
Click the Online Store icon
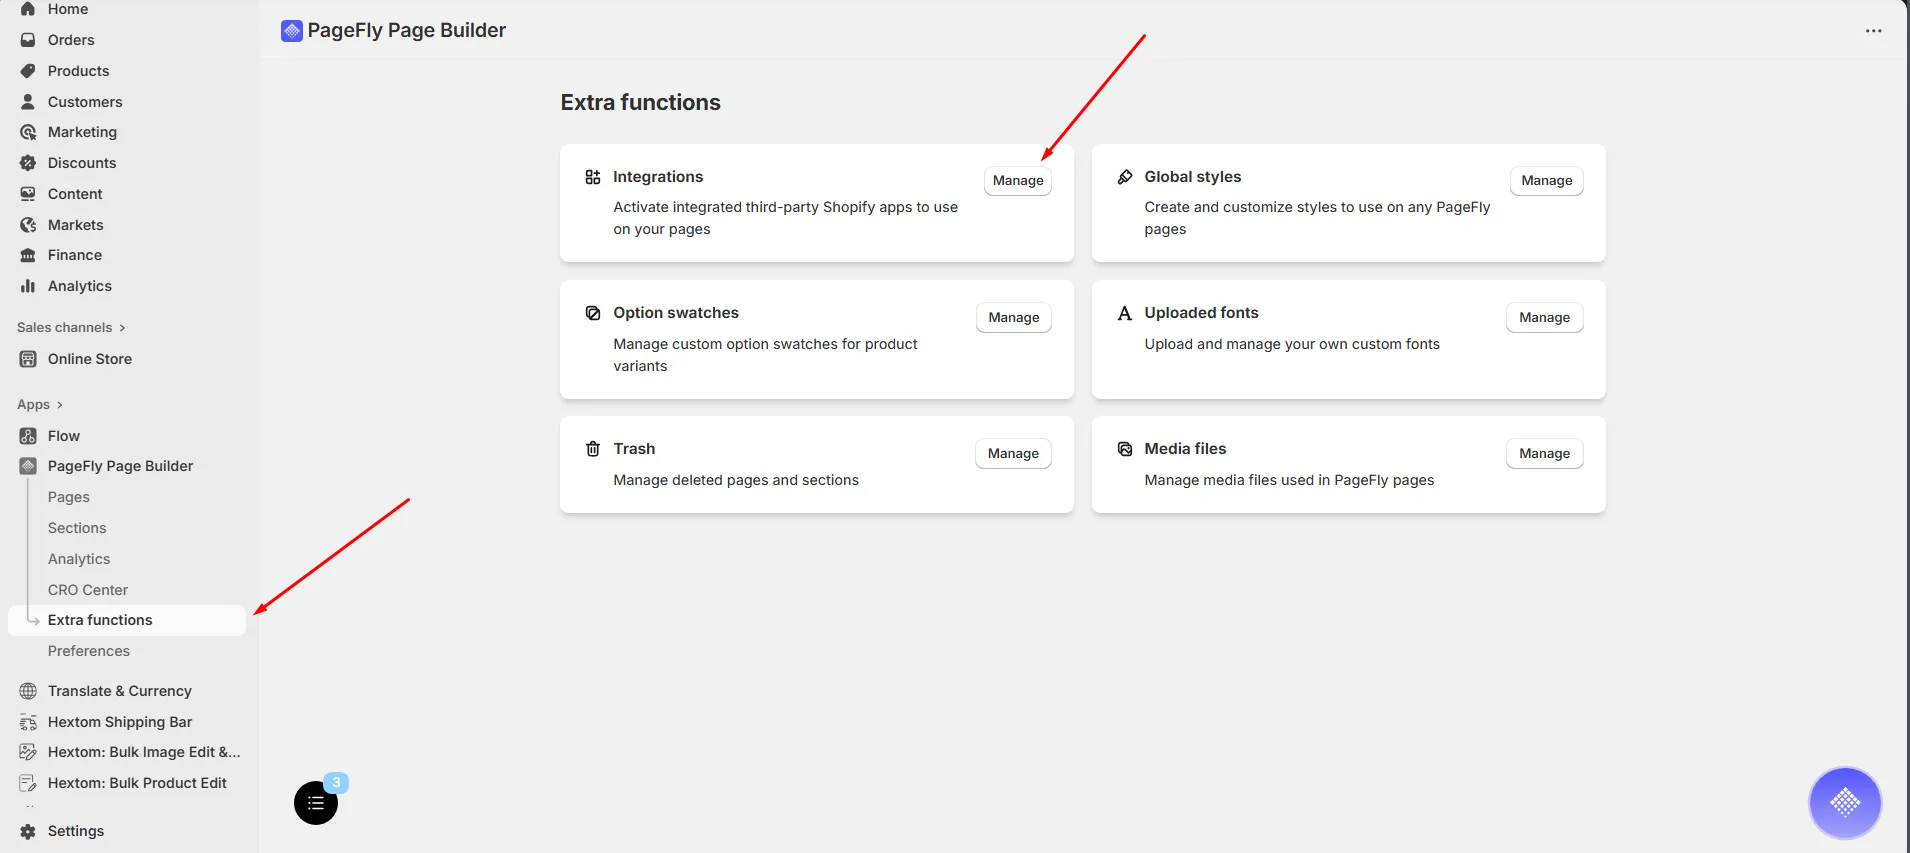tap(28, 359)
